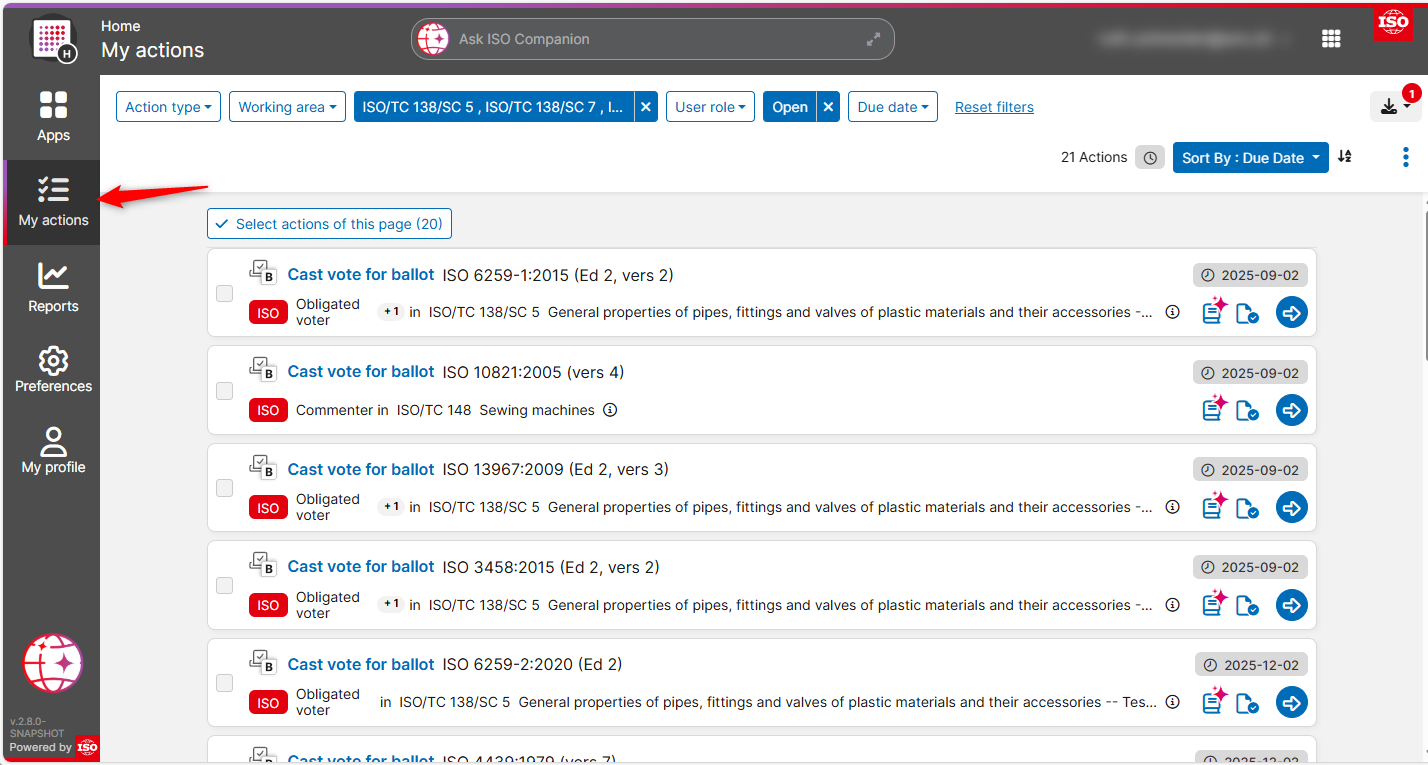
Task: Expand the +1 badge in ISO 3458:2015 row
Action: coord(391,604)
